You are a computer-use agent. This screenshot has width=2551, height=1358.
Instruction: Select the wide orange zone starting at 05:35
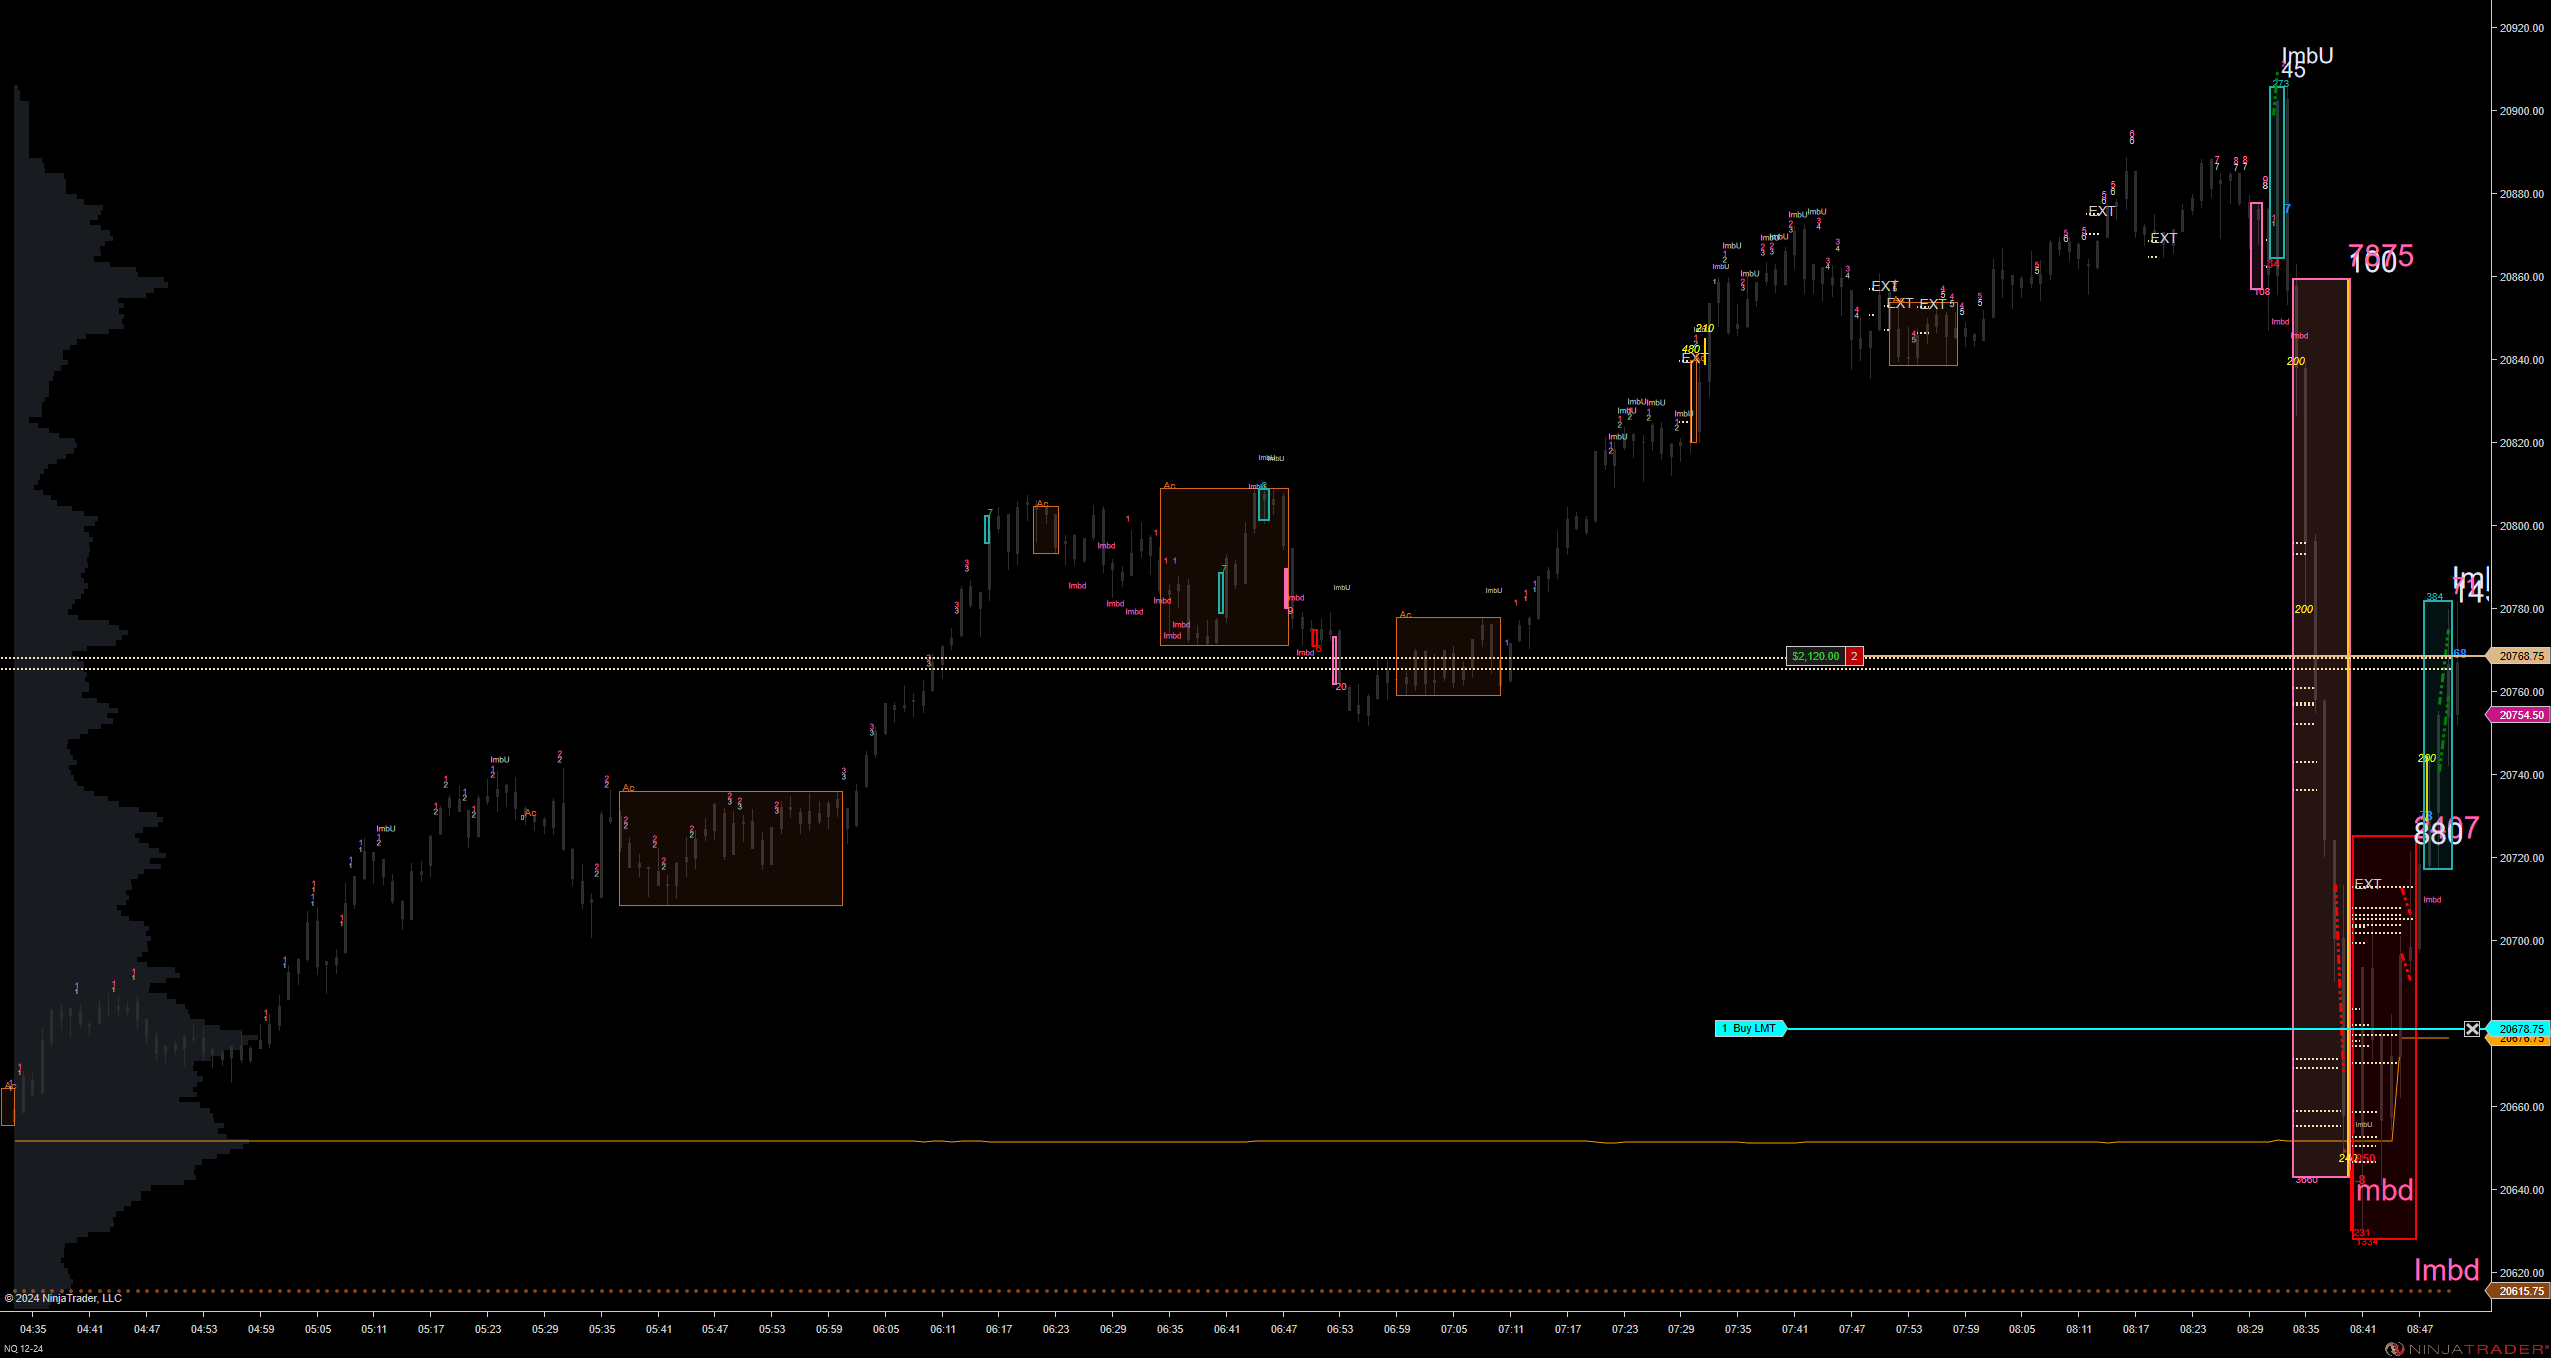(x=730, y=848)
